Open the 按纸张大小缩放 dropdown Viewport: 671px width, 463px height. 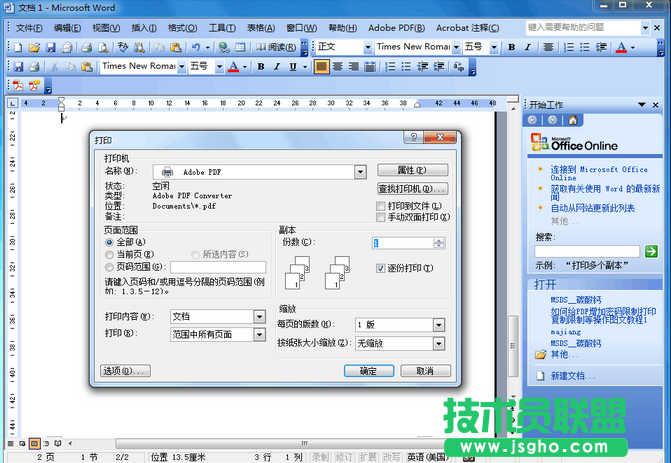pos(439,343)
